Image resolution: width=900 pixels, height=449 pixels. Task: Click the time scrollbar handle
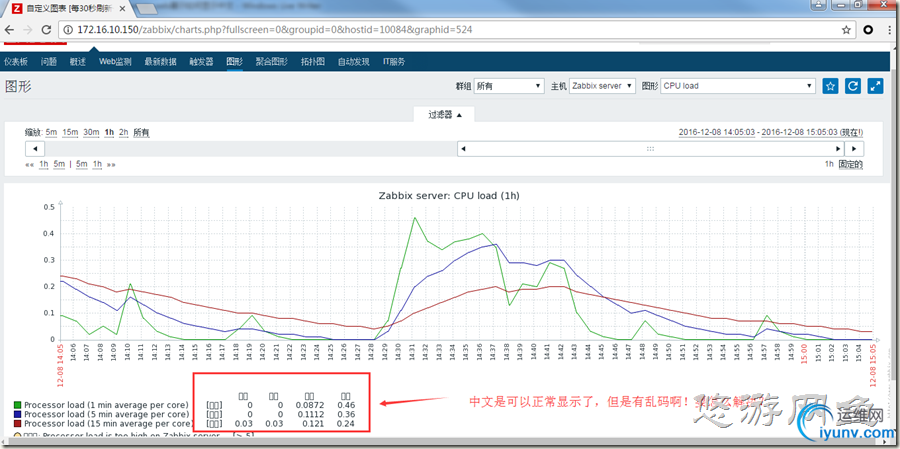[651, 149]
